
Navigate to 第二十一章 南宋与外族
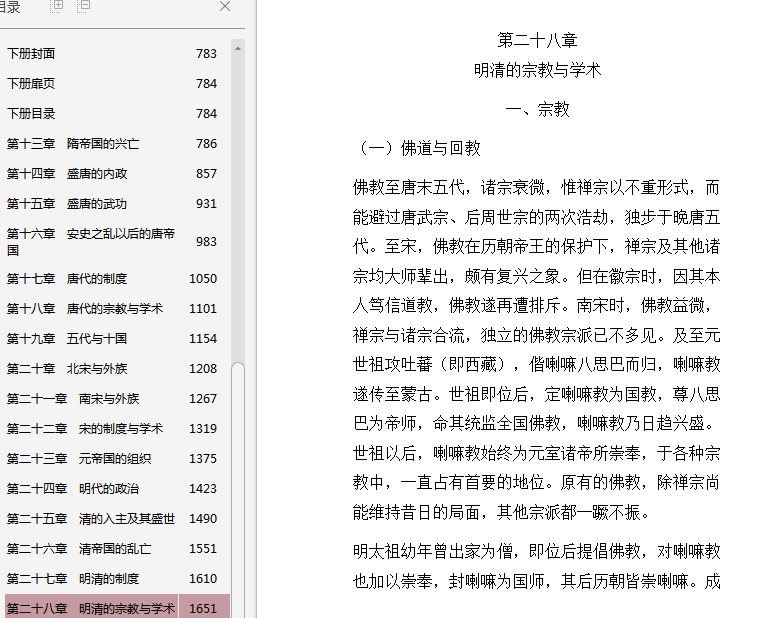pyautogui.click(x=73, y=399)
